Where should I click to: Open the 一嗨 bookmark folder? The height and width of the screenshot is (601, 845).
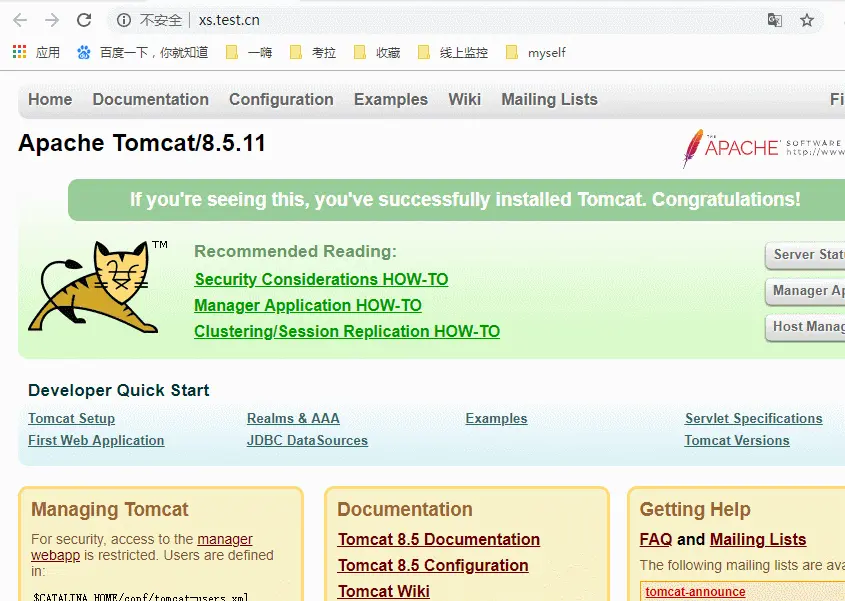(x=249, y=52)
